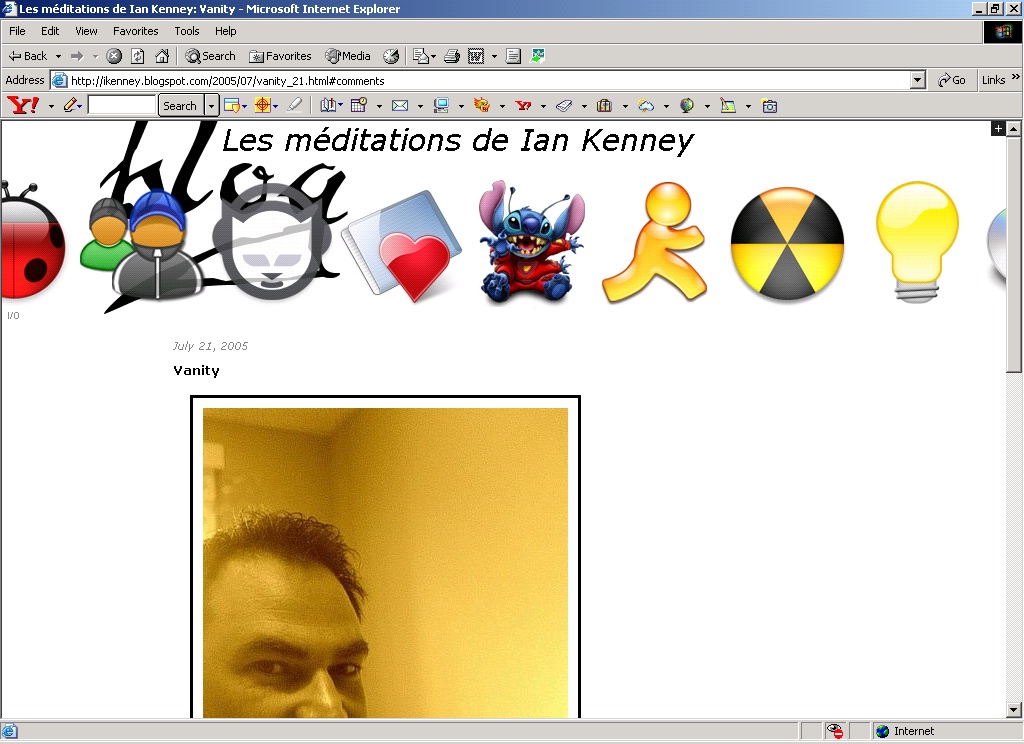Click the Yahoo toolbar Search button
The height and width of the screenshot is (744, 1024).
[x=180, y=106]
